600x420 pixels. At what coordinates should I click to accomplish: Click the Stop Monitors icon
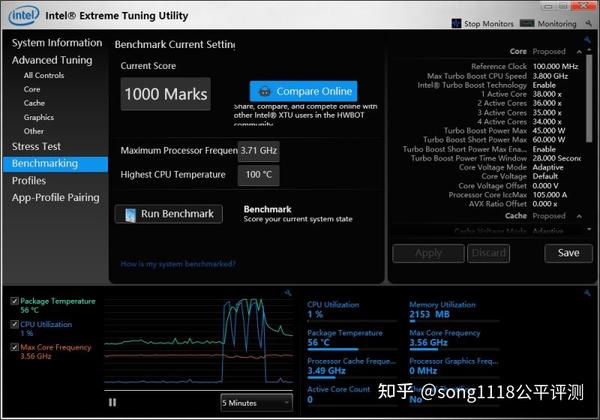(x=457, y=24)
